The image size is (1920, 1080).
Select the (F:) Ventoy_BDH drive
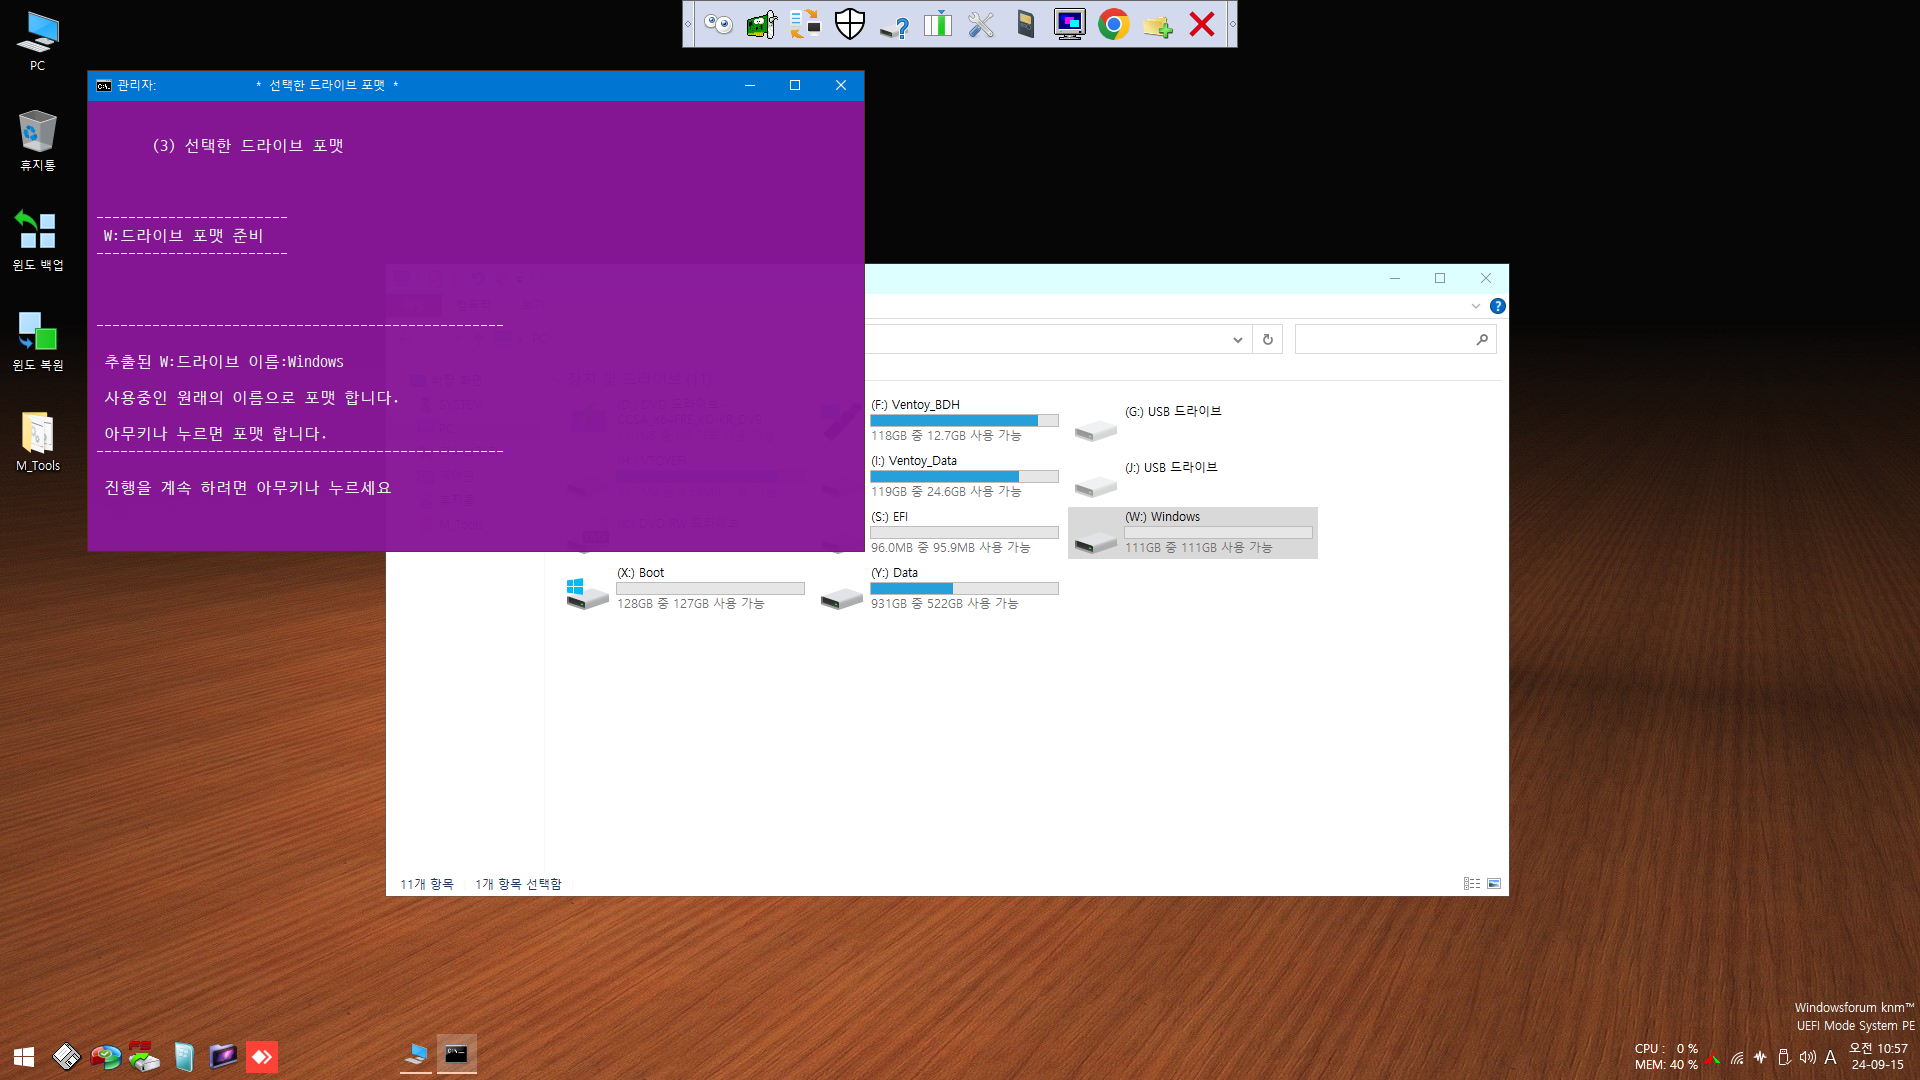click(940, 420)
